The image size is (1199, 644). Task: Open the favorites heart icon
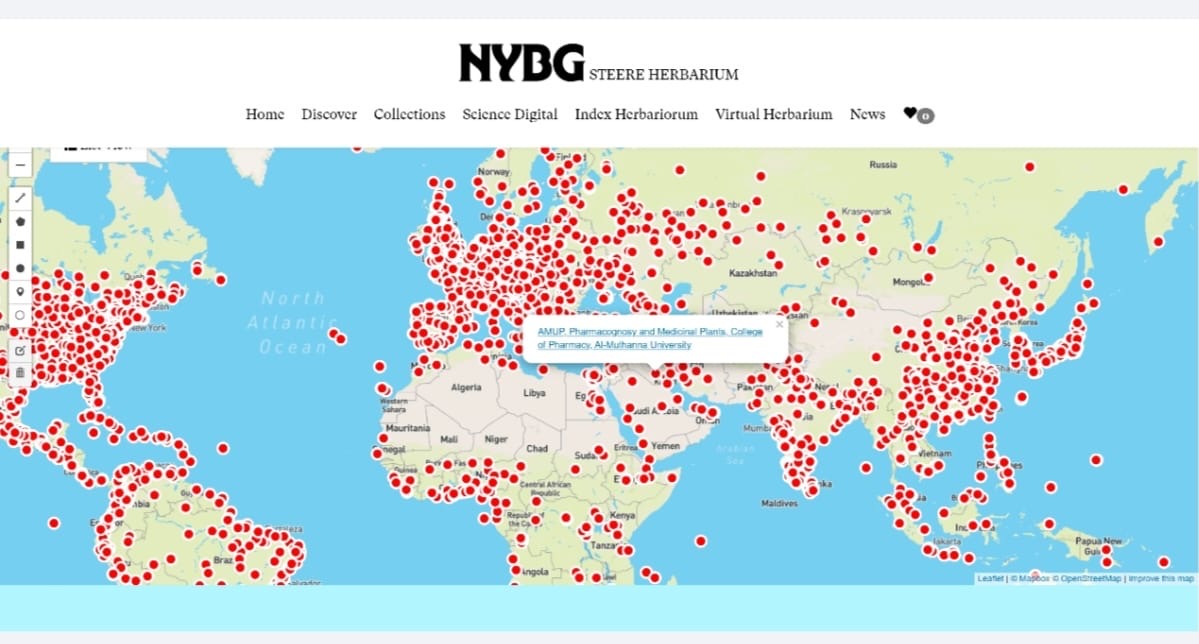(x=910, y=114)
